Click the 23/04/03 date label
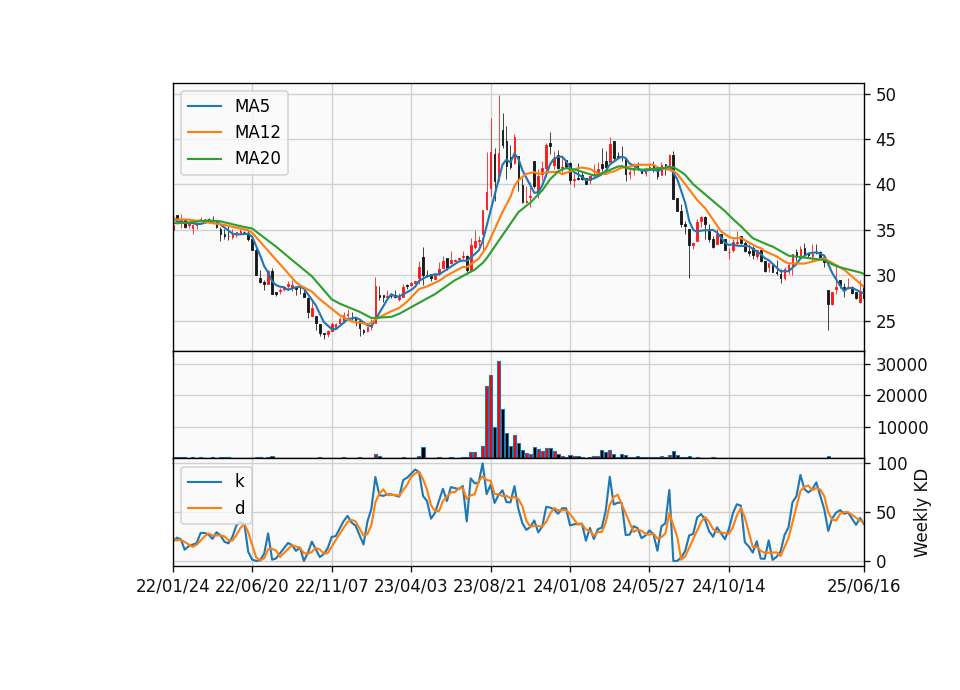Screen dimensions: 960x690 click(x=411, y=587)
